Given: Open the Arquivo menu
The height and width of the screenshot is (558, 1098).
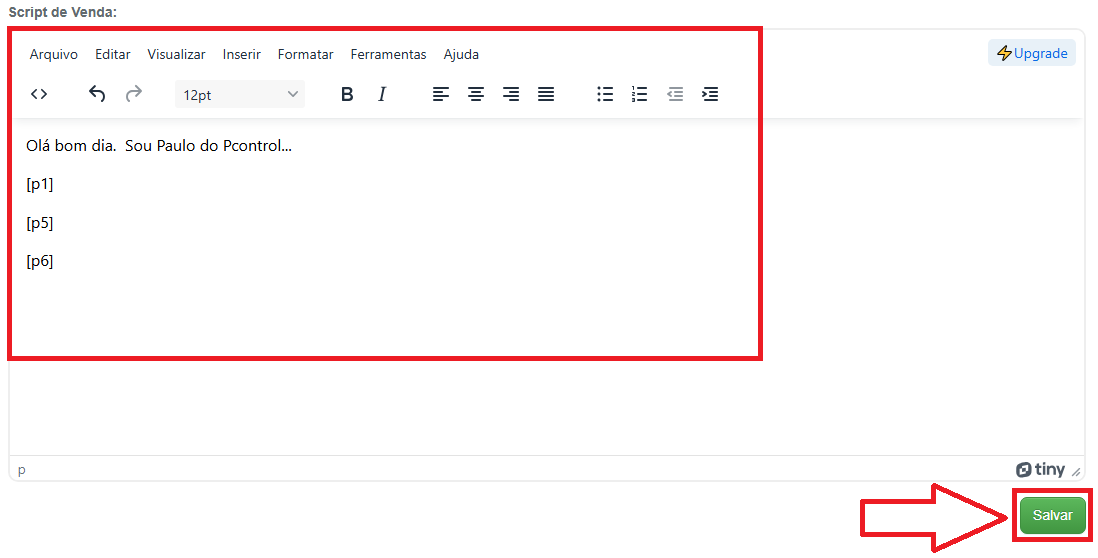Looking at the screenshot, I should pos(54,54).
